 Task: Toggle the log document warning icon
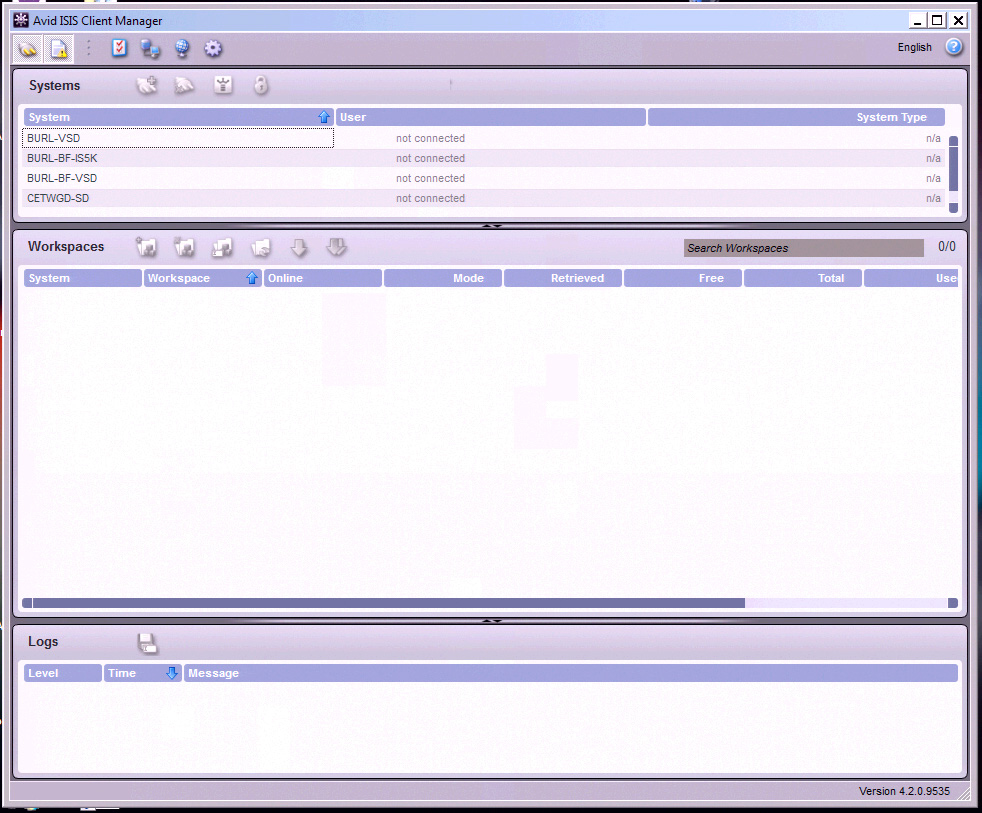58,49
